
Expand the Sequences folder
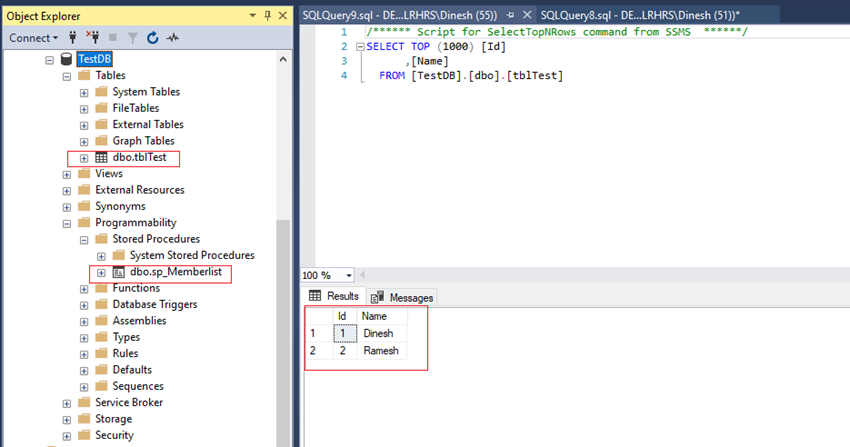(x=84, y=387)
